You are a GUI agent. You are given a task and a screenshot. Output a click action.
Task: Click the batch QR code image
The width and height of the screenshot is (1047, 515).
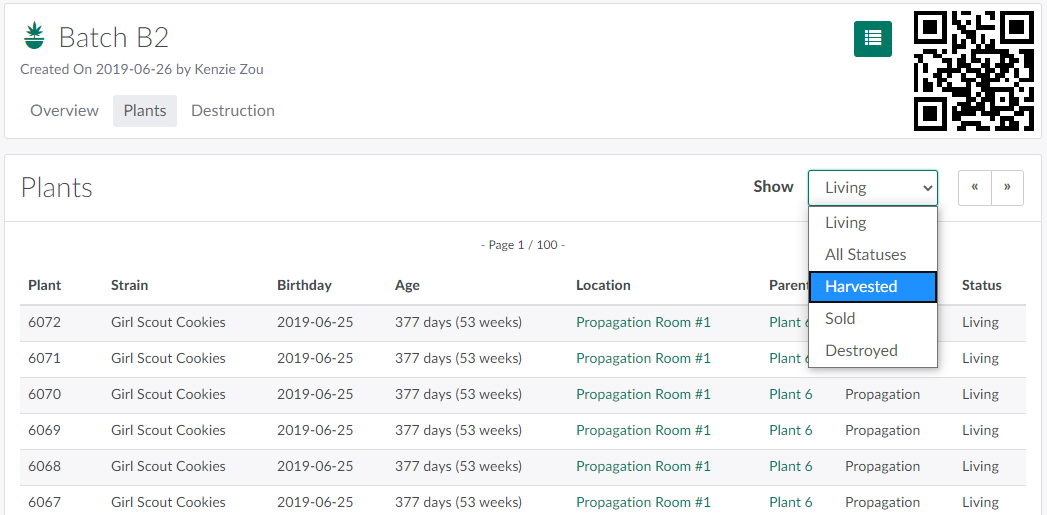(973, 71)
